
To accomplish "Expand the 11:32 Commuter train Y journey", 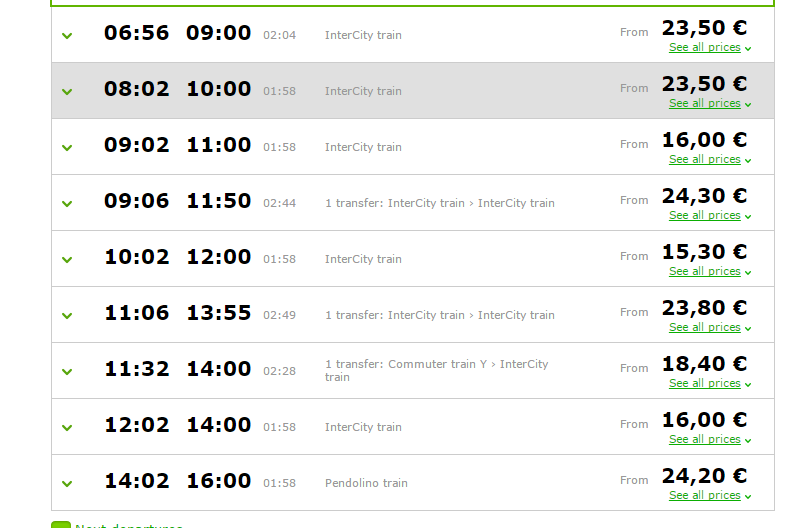I will tap(67, 372).
